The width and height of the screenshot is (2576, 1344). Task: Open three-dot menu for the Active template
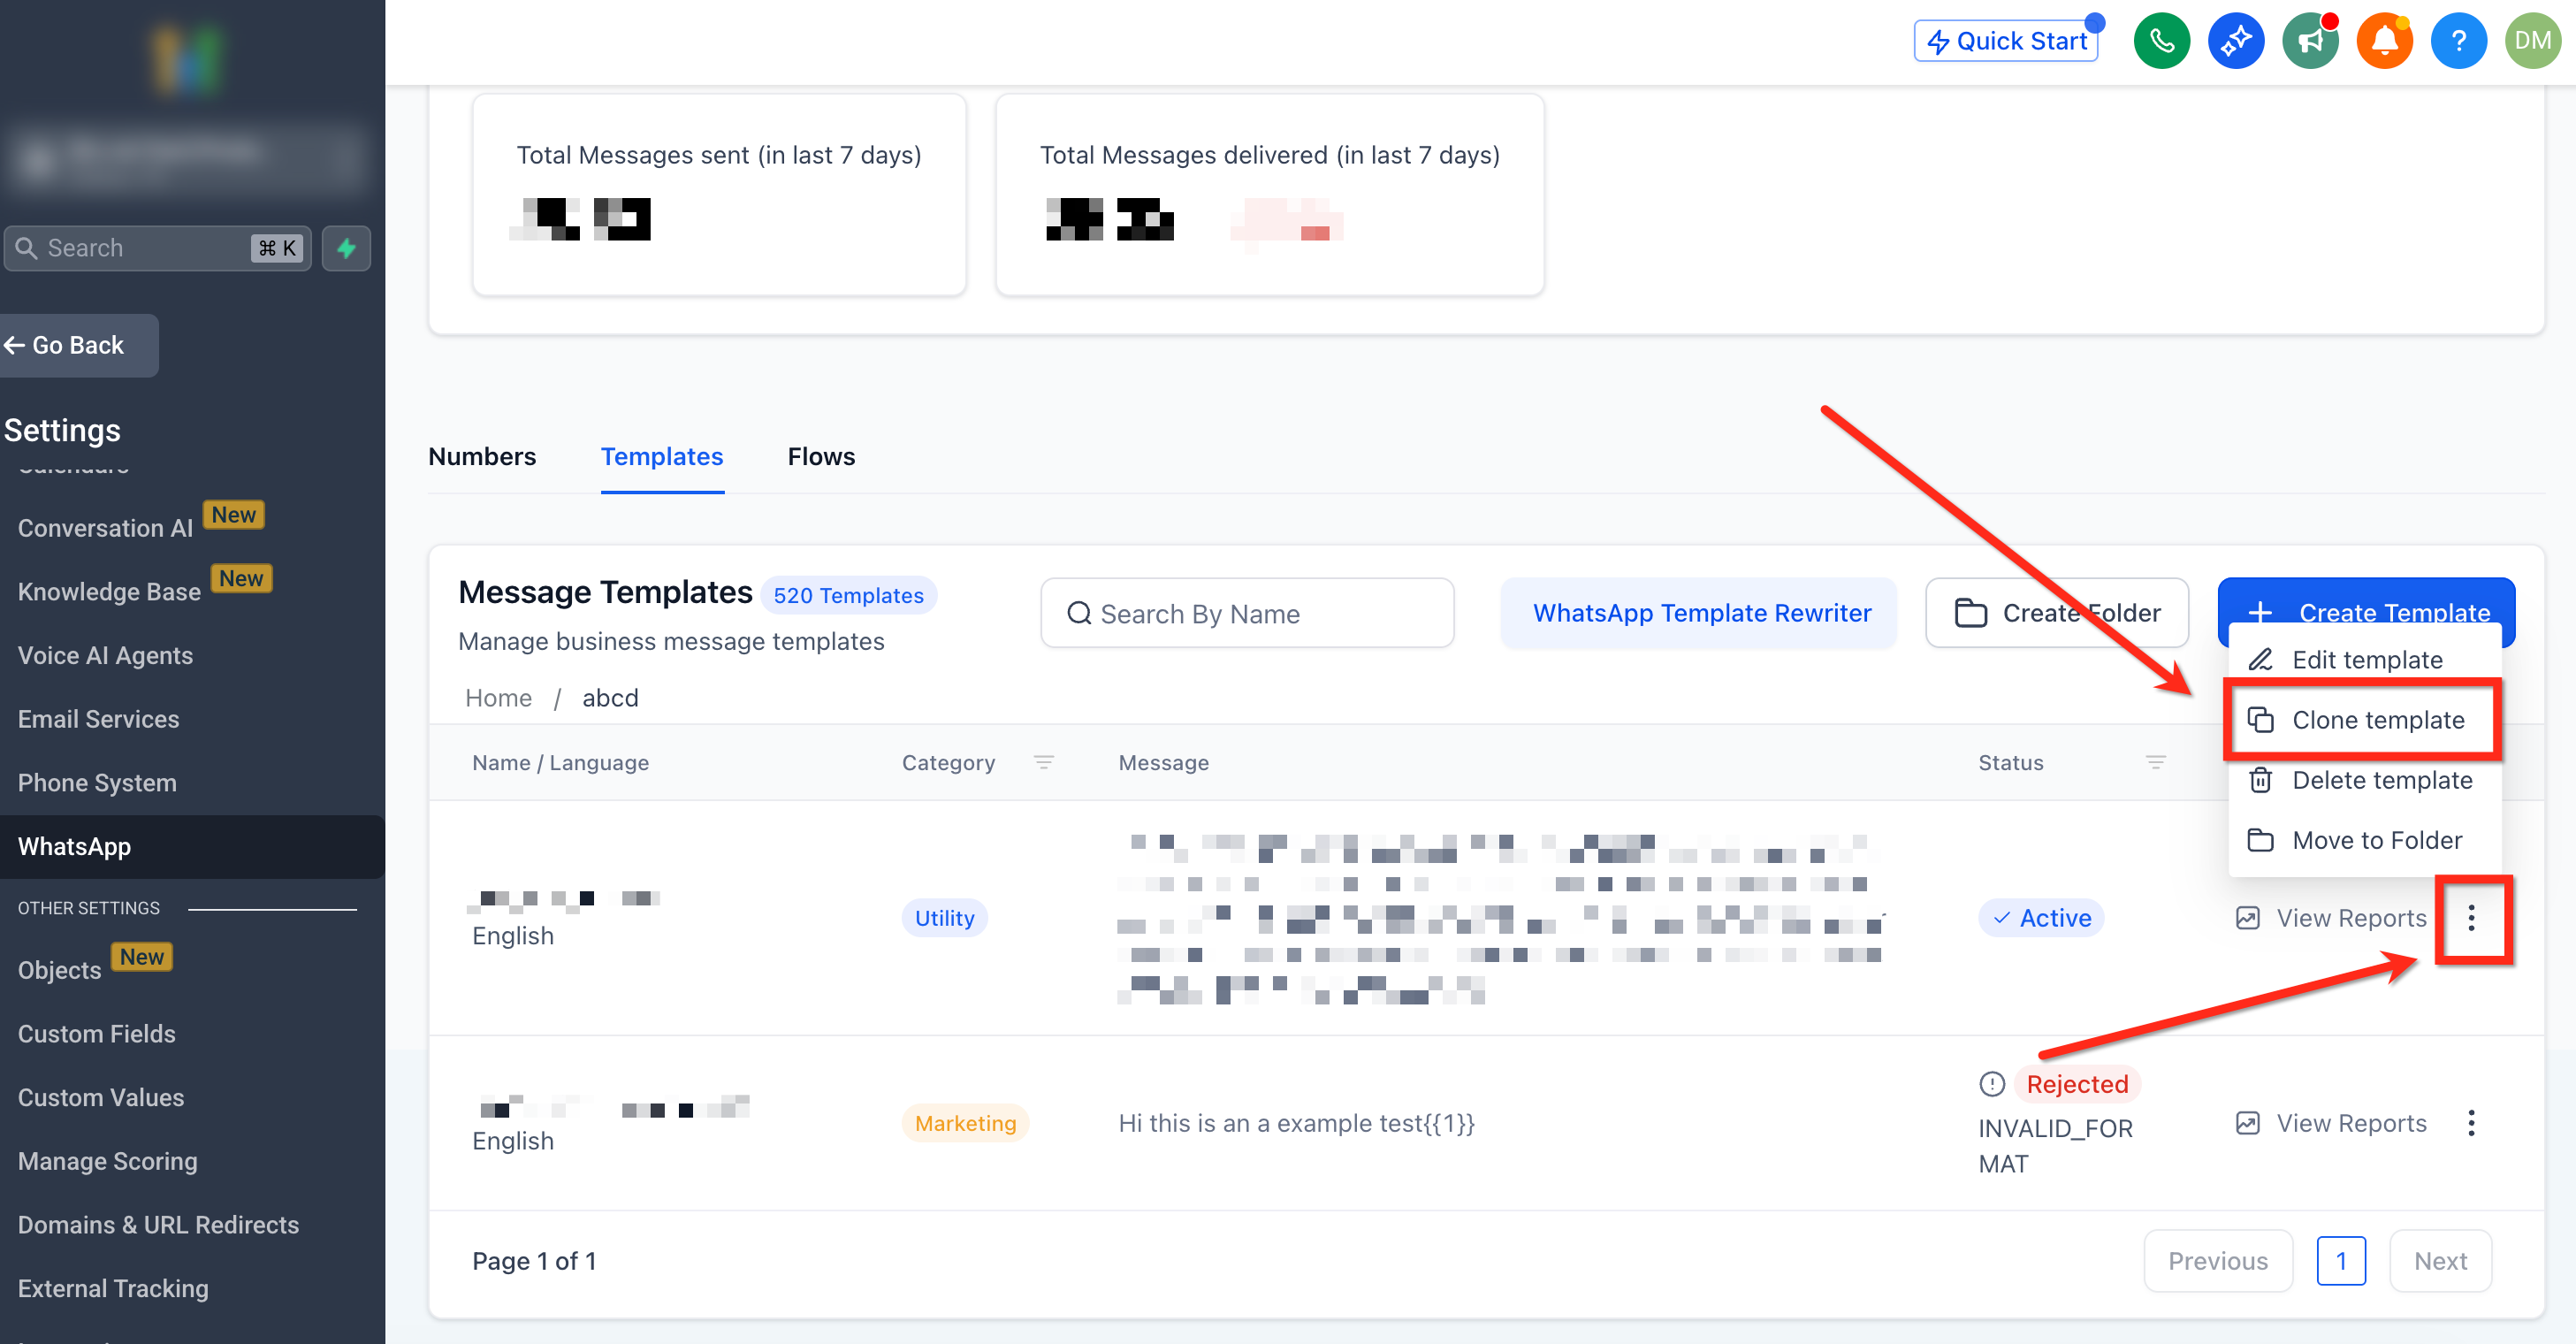click(2470, 918)
